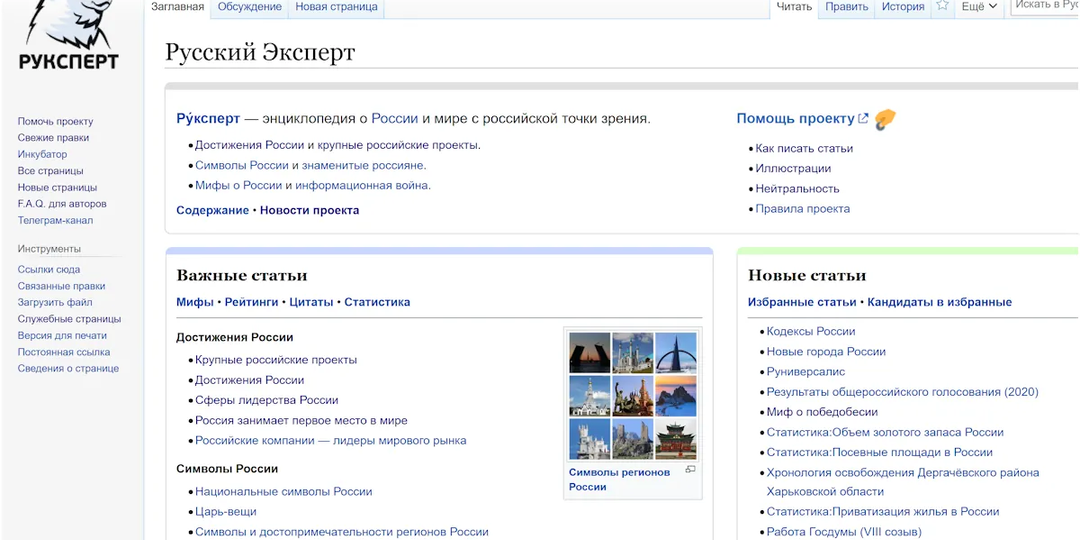1080x540 pixels.
Task: Click the hand icon next to Помощь проекту
Action: (885, 120)
